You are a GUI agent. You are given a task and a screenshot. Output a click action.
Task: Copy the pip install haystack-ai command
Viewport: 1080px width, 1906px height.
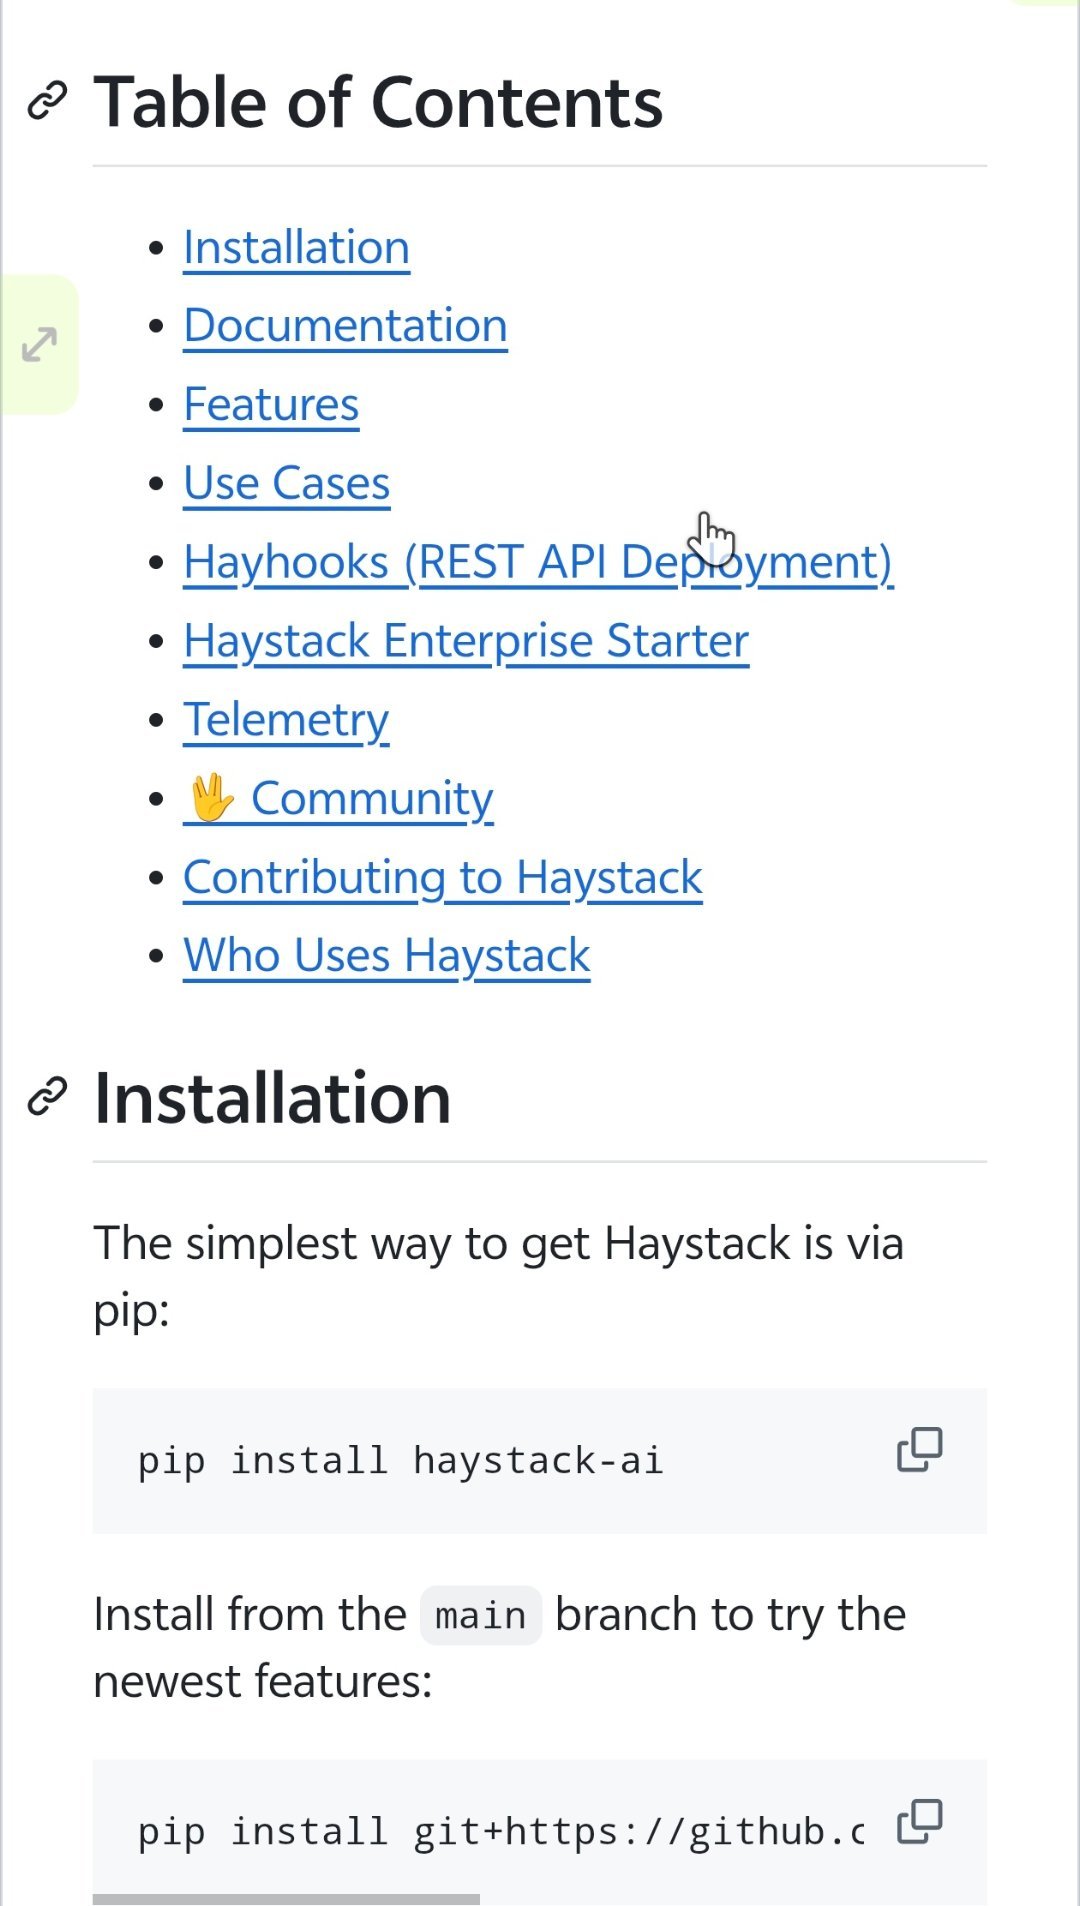[x=917, y=1451]
